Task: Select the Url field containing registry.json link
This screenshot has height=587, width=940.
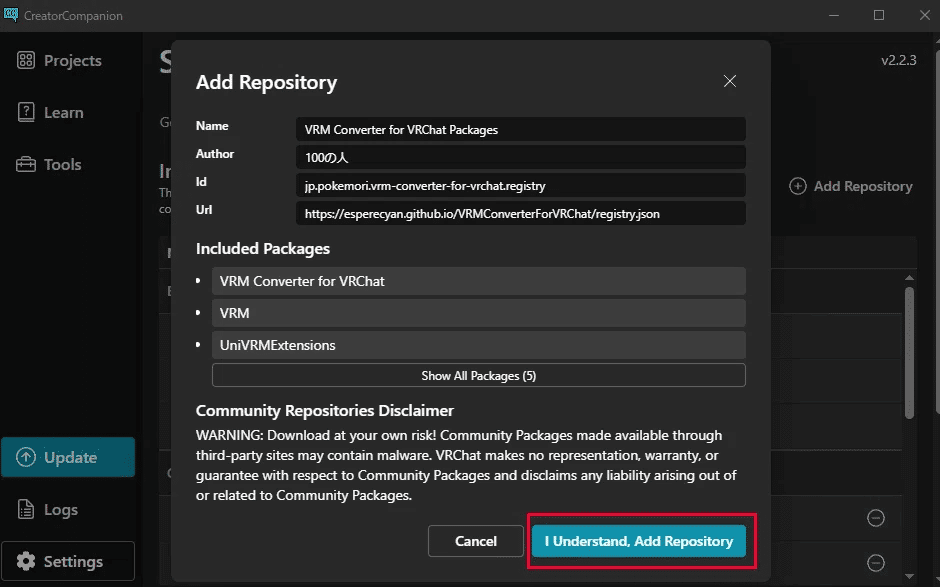Action: pyautogui.click(x=520, y=212)
